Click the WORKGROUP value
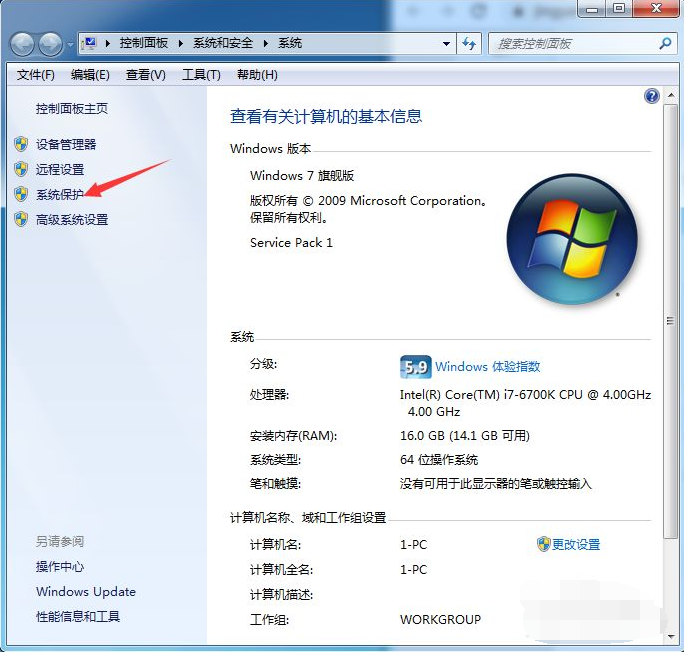This screenshot has height=652, width=684. (441, 619)
